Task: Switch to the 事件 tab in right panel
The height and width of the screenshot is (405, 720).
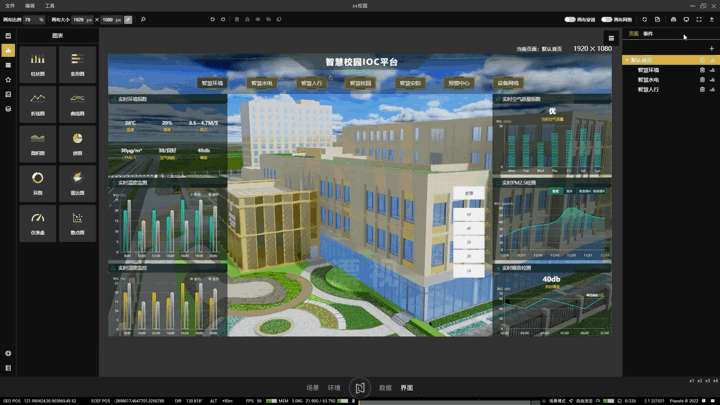Action: pyautogui.click(x=648, y=34)
